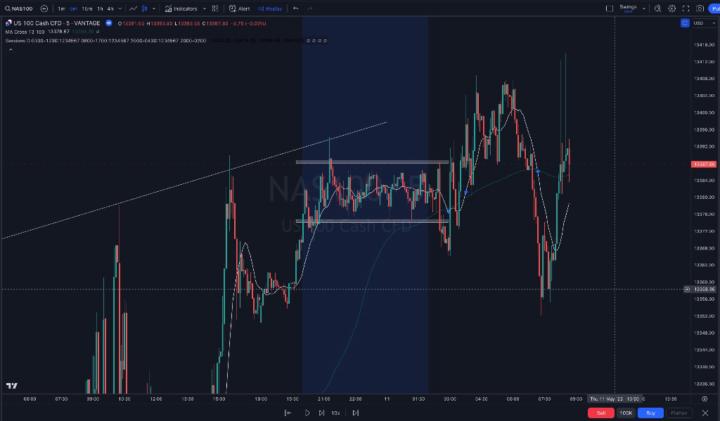The image size is (720, 421).
Task: Click the blue Publish button
Action: 714,8
